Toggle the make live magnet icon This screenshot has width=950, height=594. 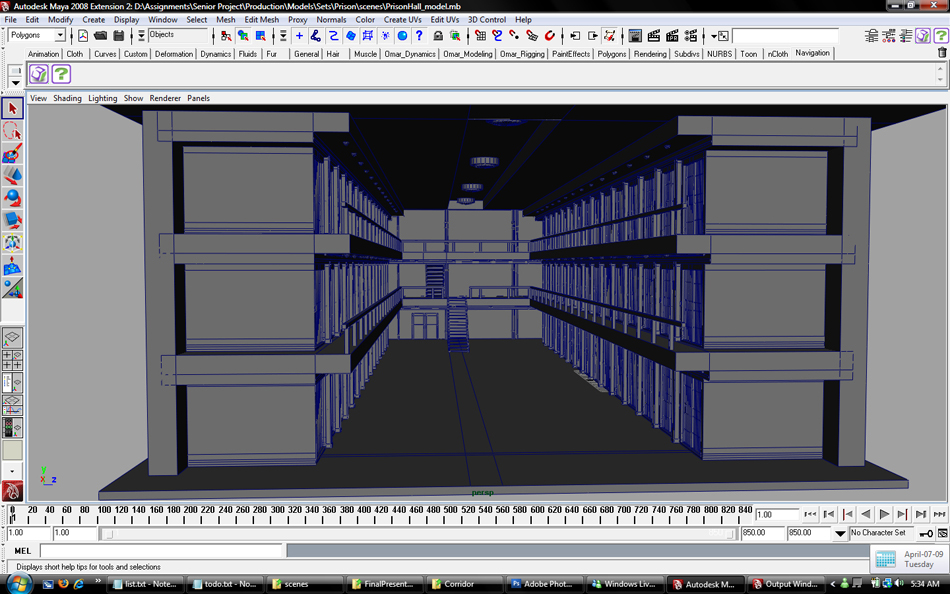(550, 36)
